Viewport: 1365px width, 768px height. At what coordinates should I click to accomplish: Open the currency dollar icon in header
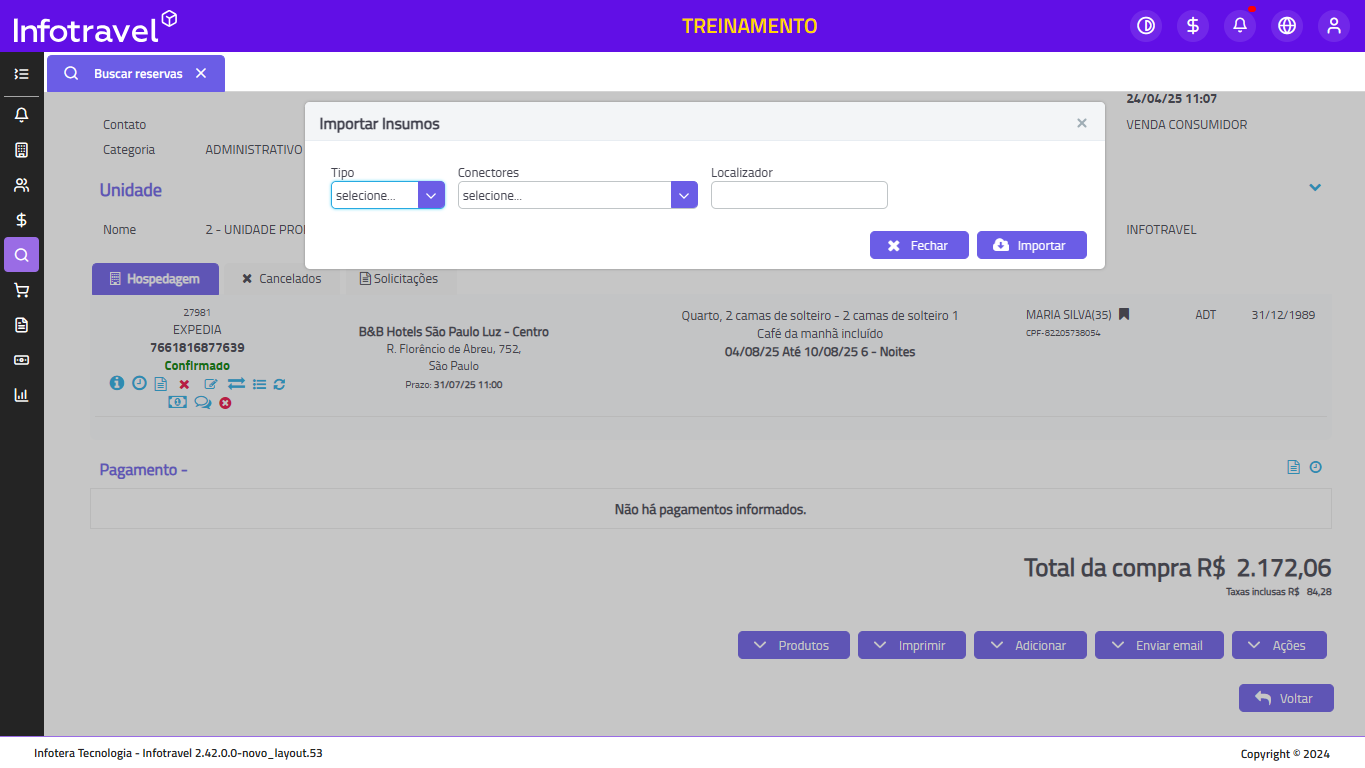point(1193,26)
